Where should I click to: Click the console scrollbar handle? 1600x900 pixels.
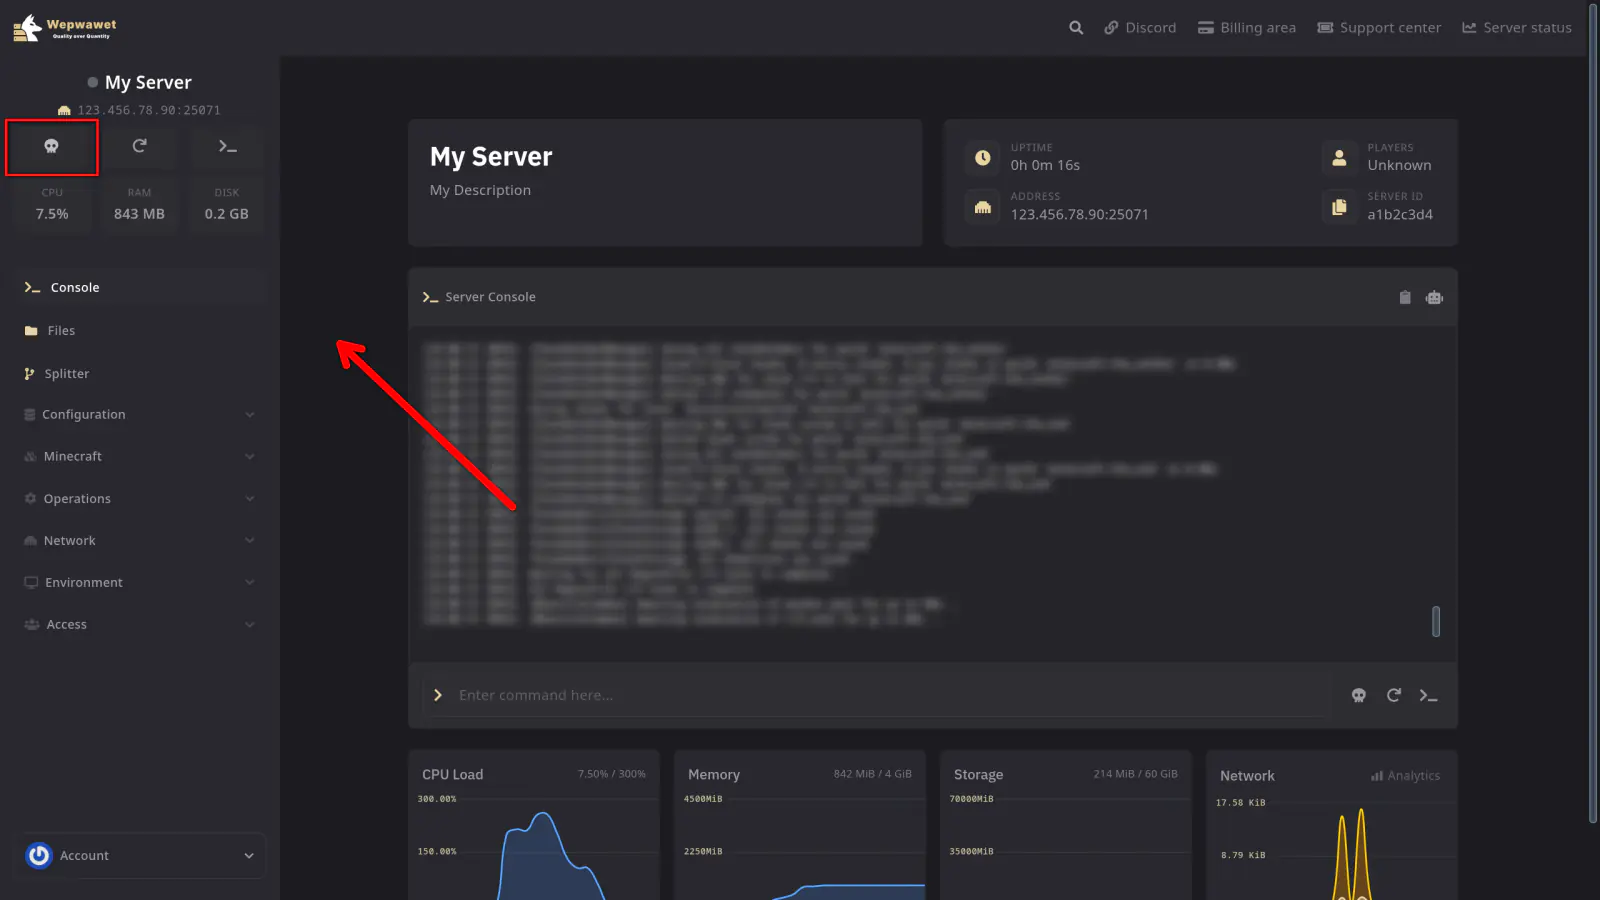coord(1436,621)
